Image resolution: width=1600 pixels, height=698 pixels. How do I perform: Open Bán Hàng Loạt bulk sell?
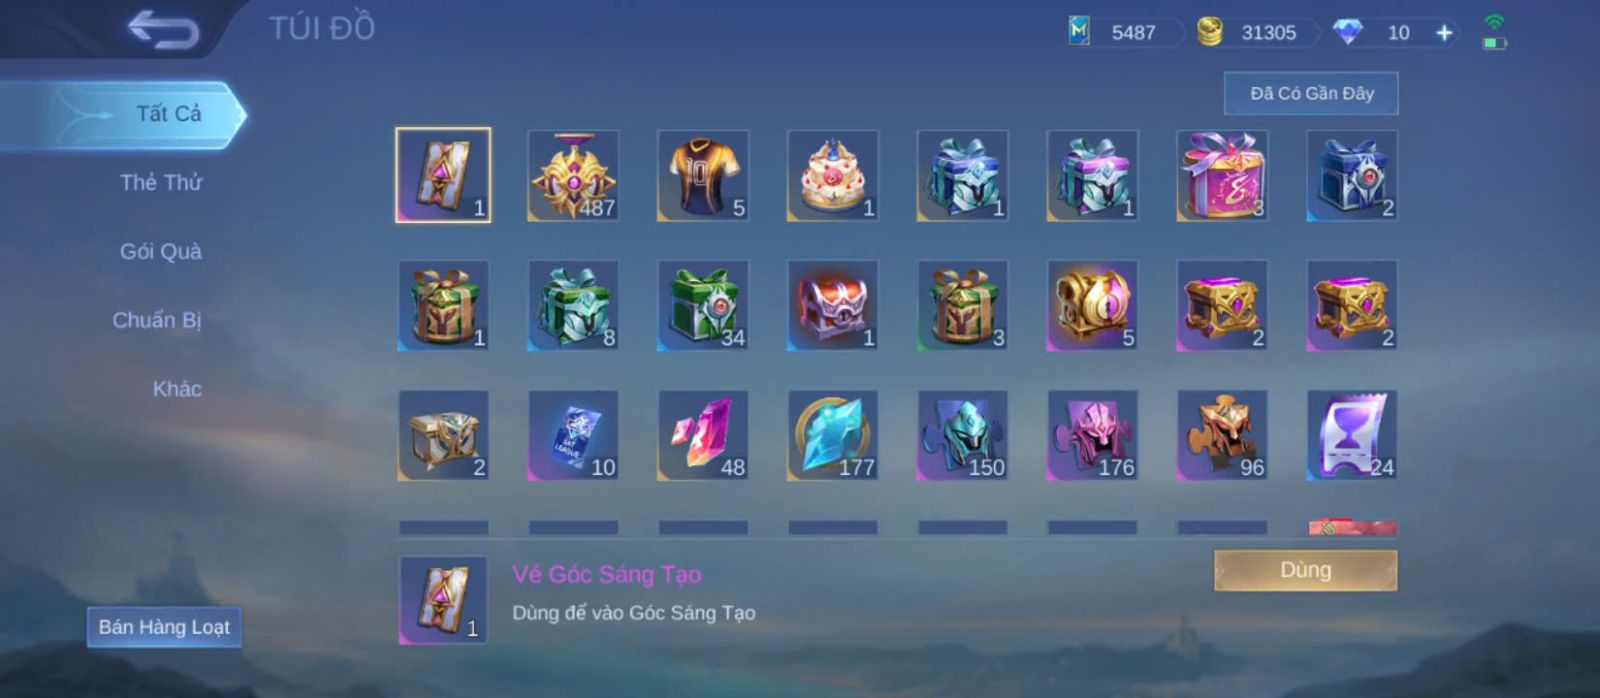(164, 627)
